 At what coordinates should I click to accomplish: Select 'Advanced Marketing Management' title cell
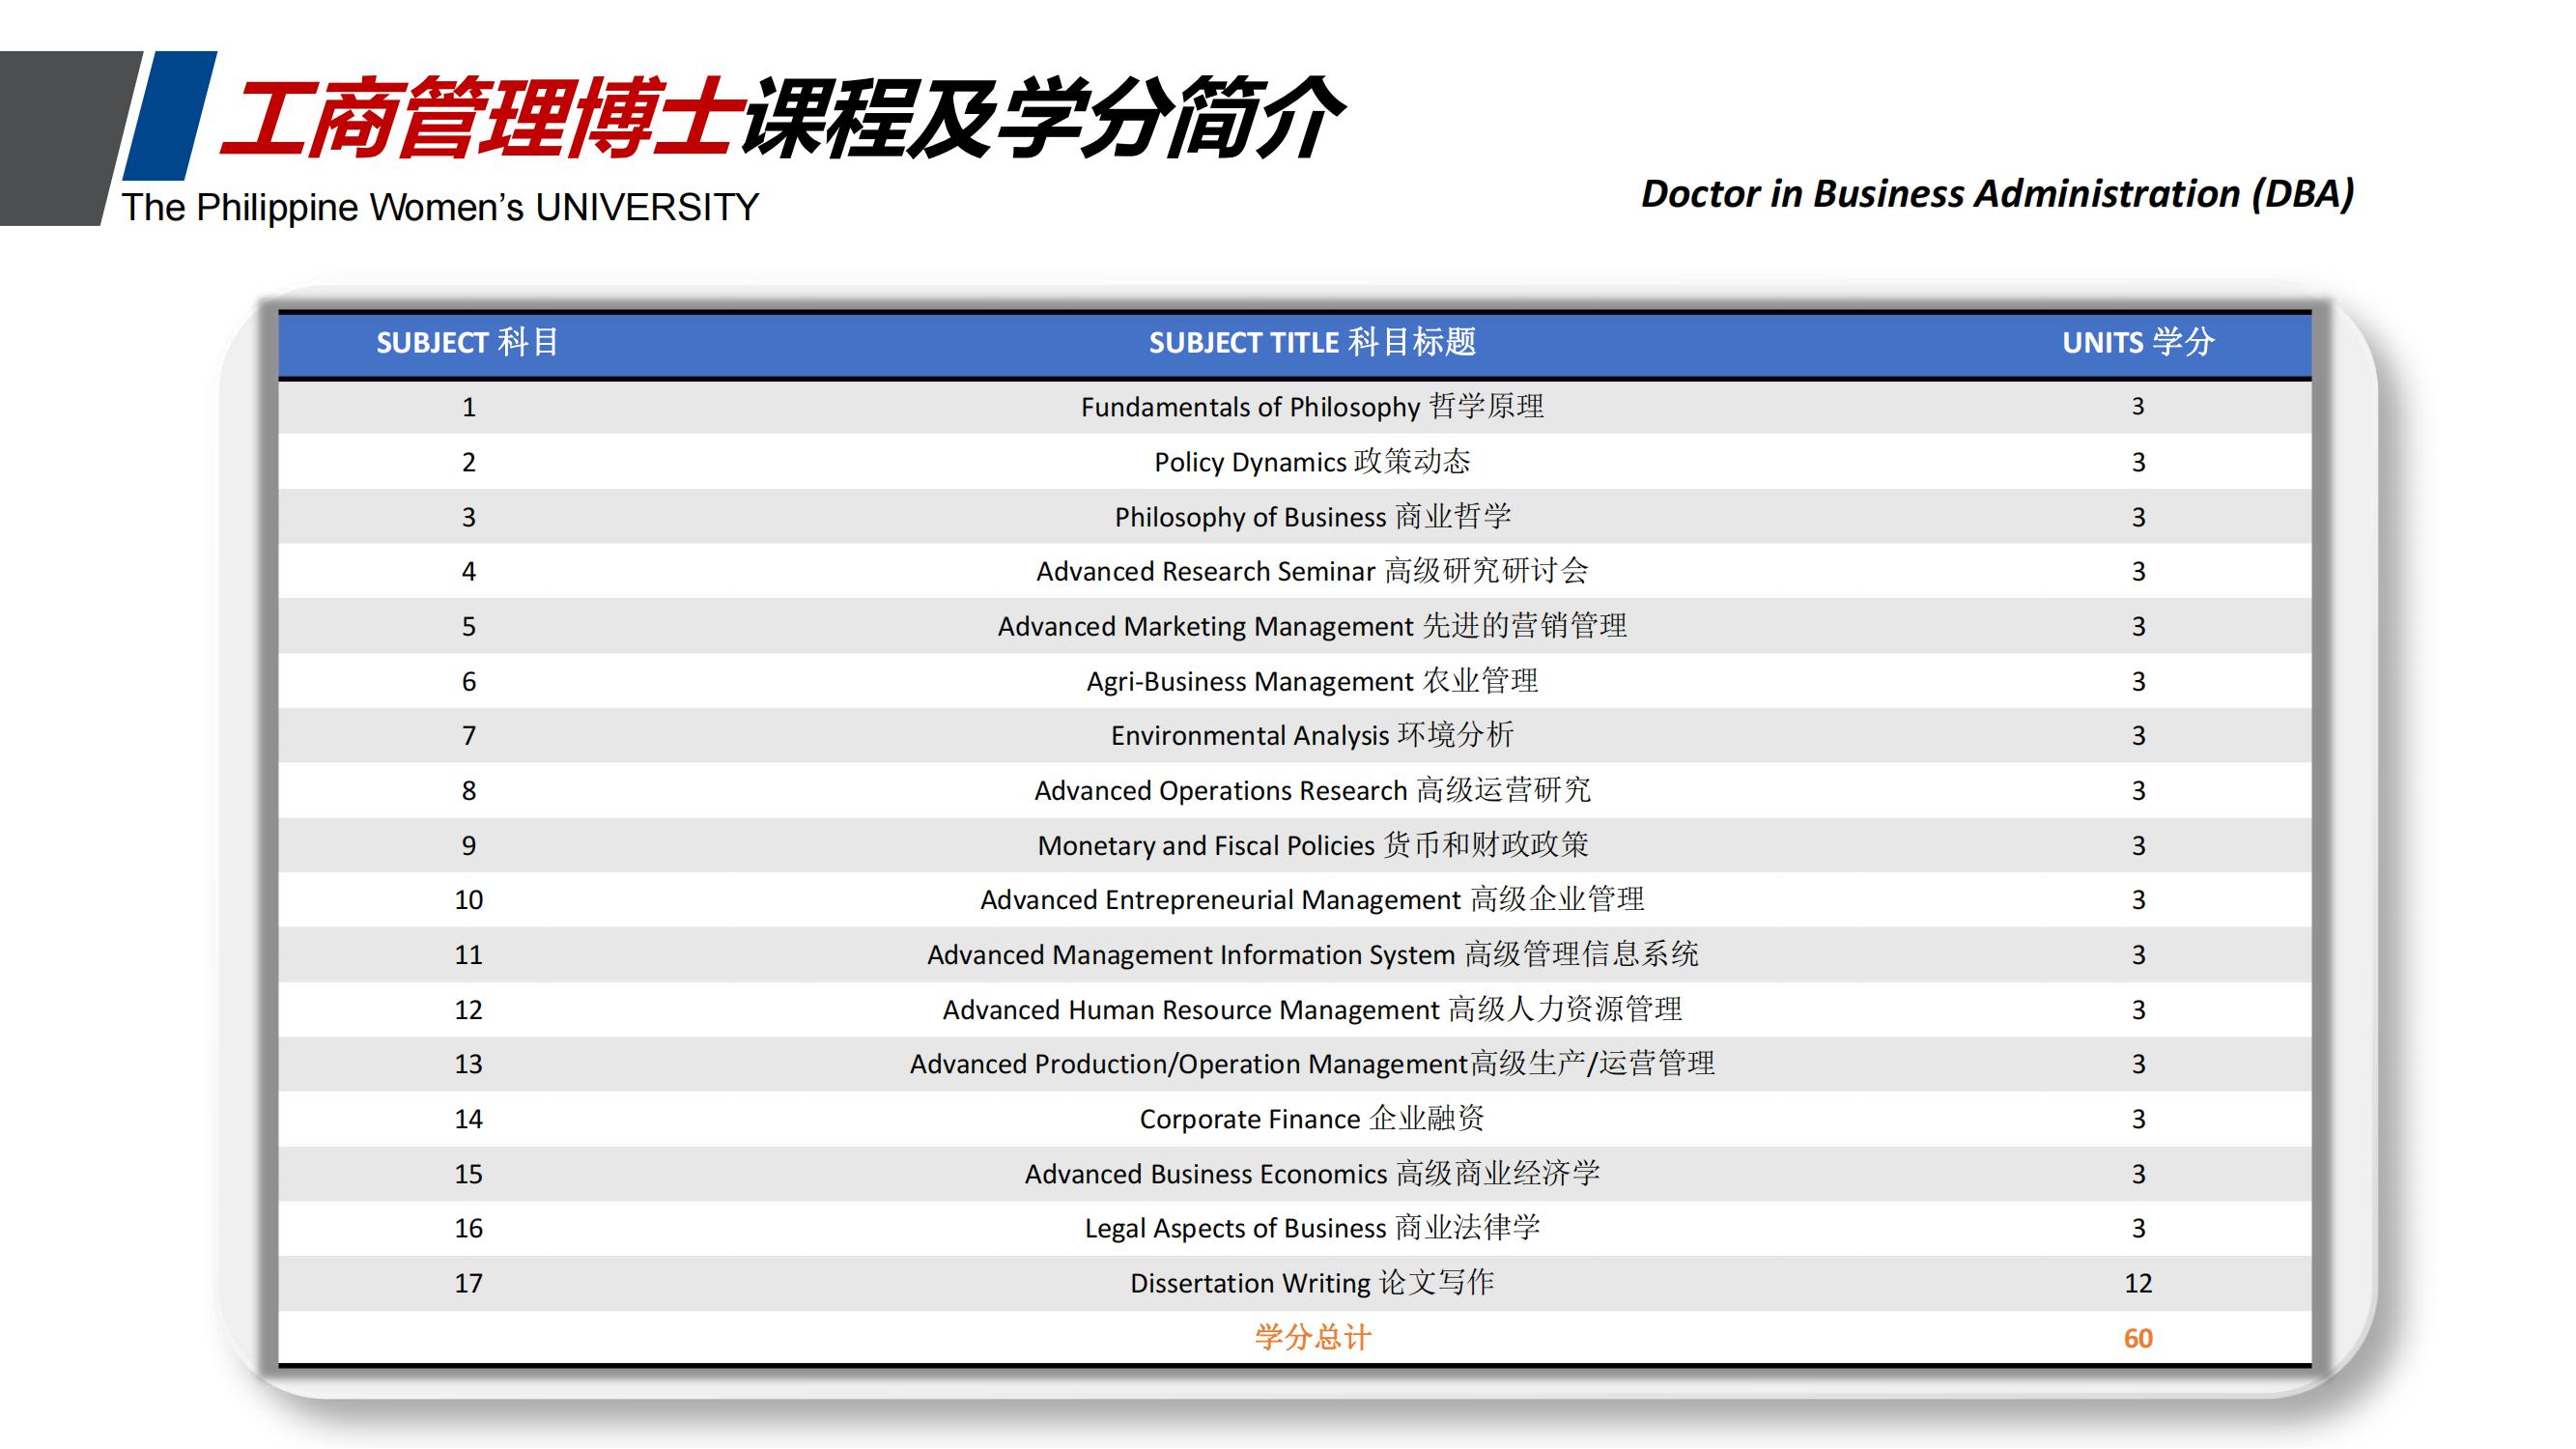(1312, 626)
